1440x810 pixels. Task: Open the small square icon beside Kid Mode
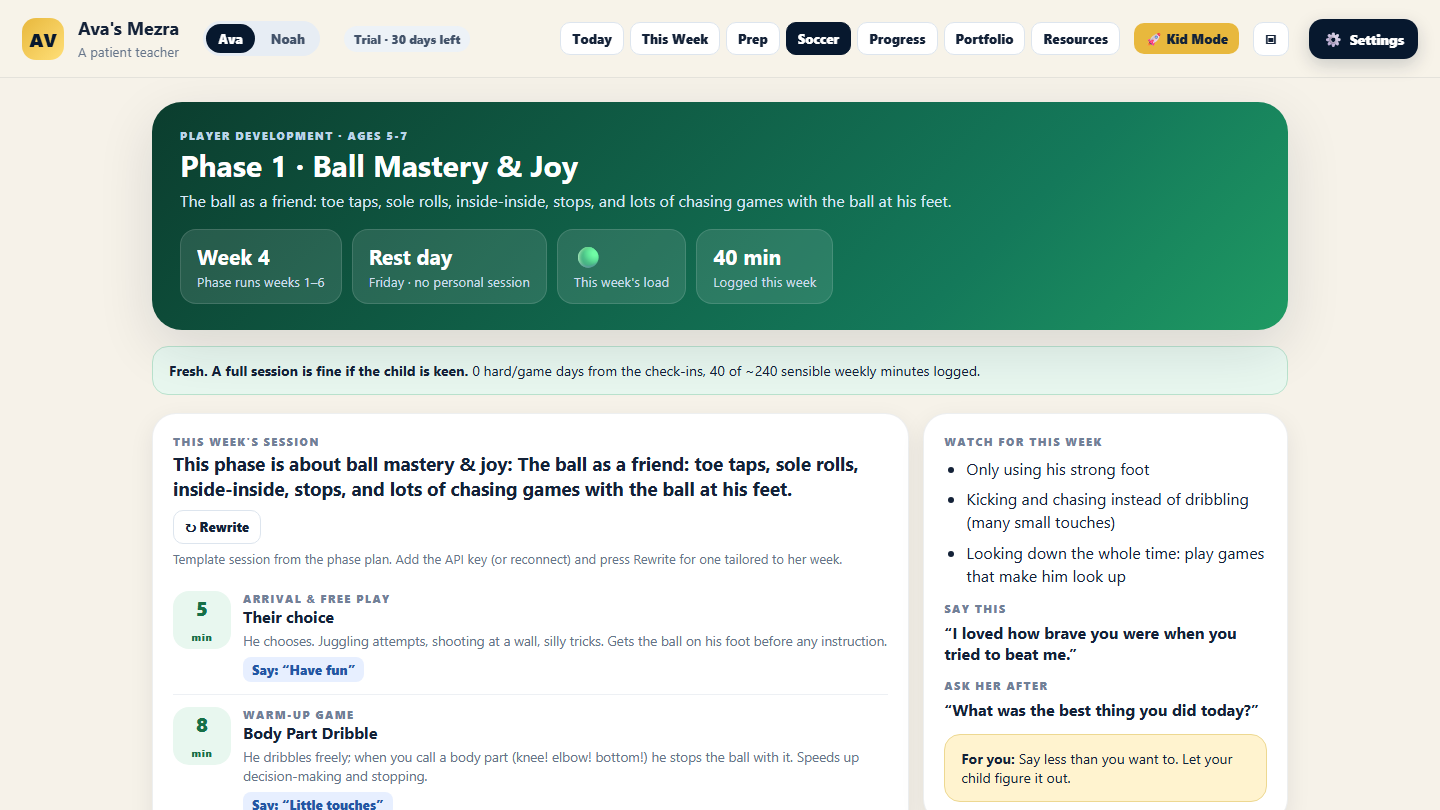click(1271, 39)
